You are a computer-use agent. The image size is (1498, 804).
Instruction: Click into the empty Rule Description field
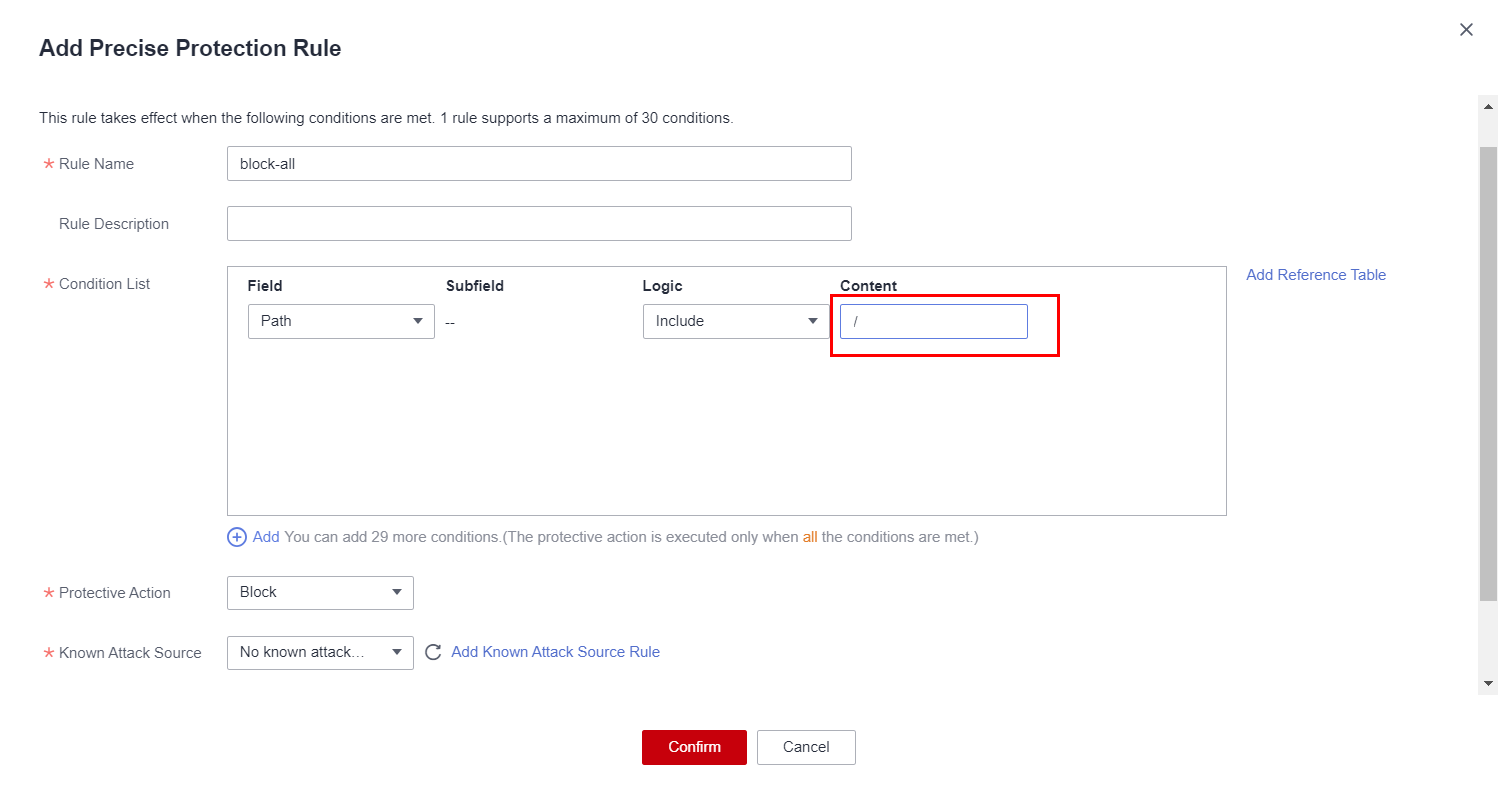click(539, 224)
